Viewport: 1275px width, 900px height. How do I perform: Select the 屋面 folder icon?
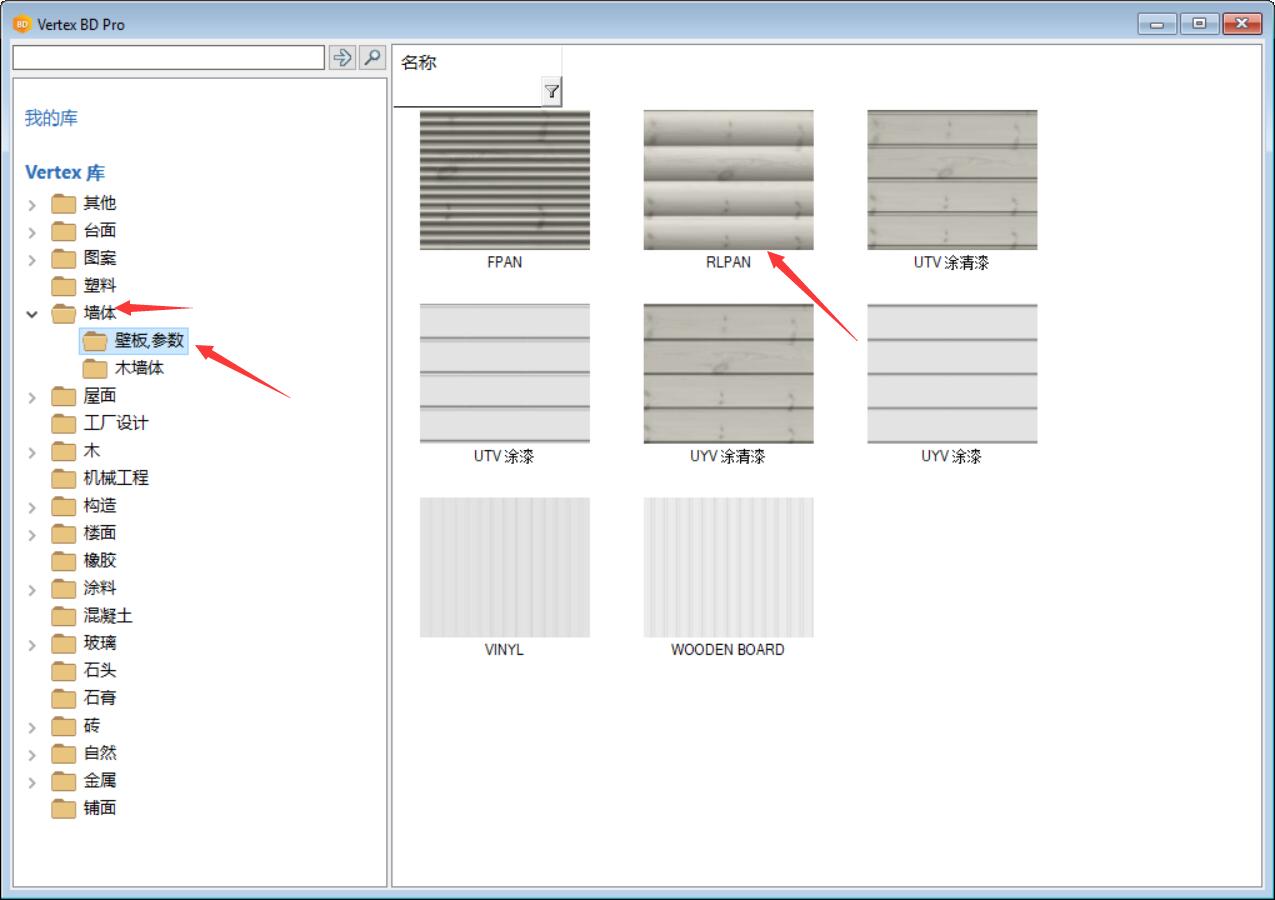(64, 396)
